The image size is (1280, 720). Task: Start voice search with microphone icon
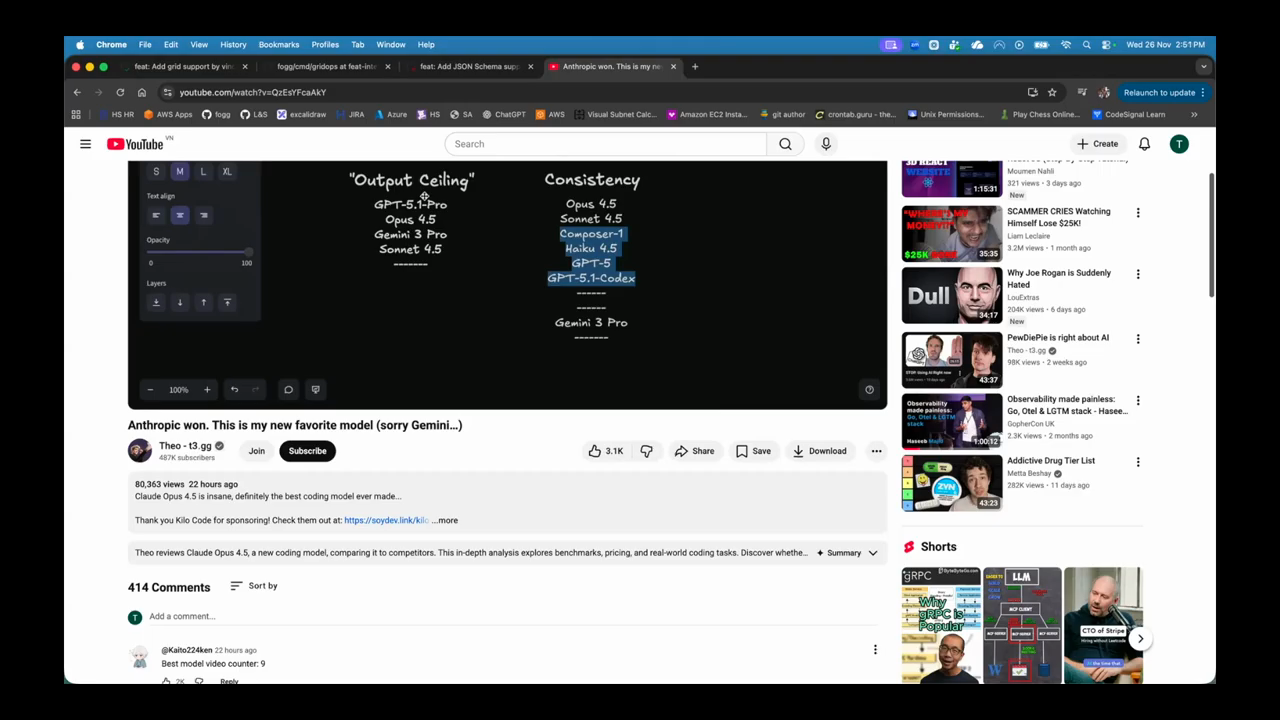click(826, 144)
